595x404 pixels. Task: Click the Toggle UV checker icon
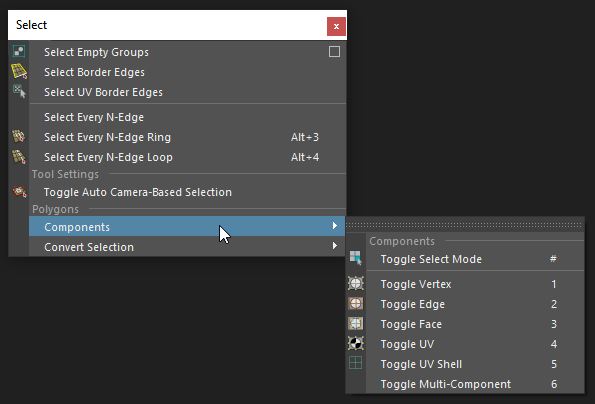click(356, 343)
